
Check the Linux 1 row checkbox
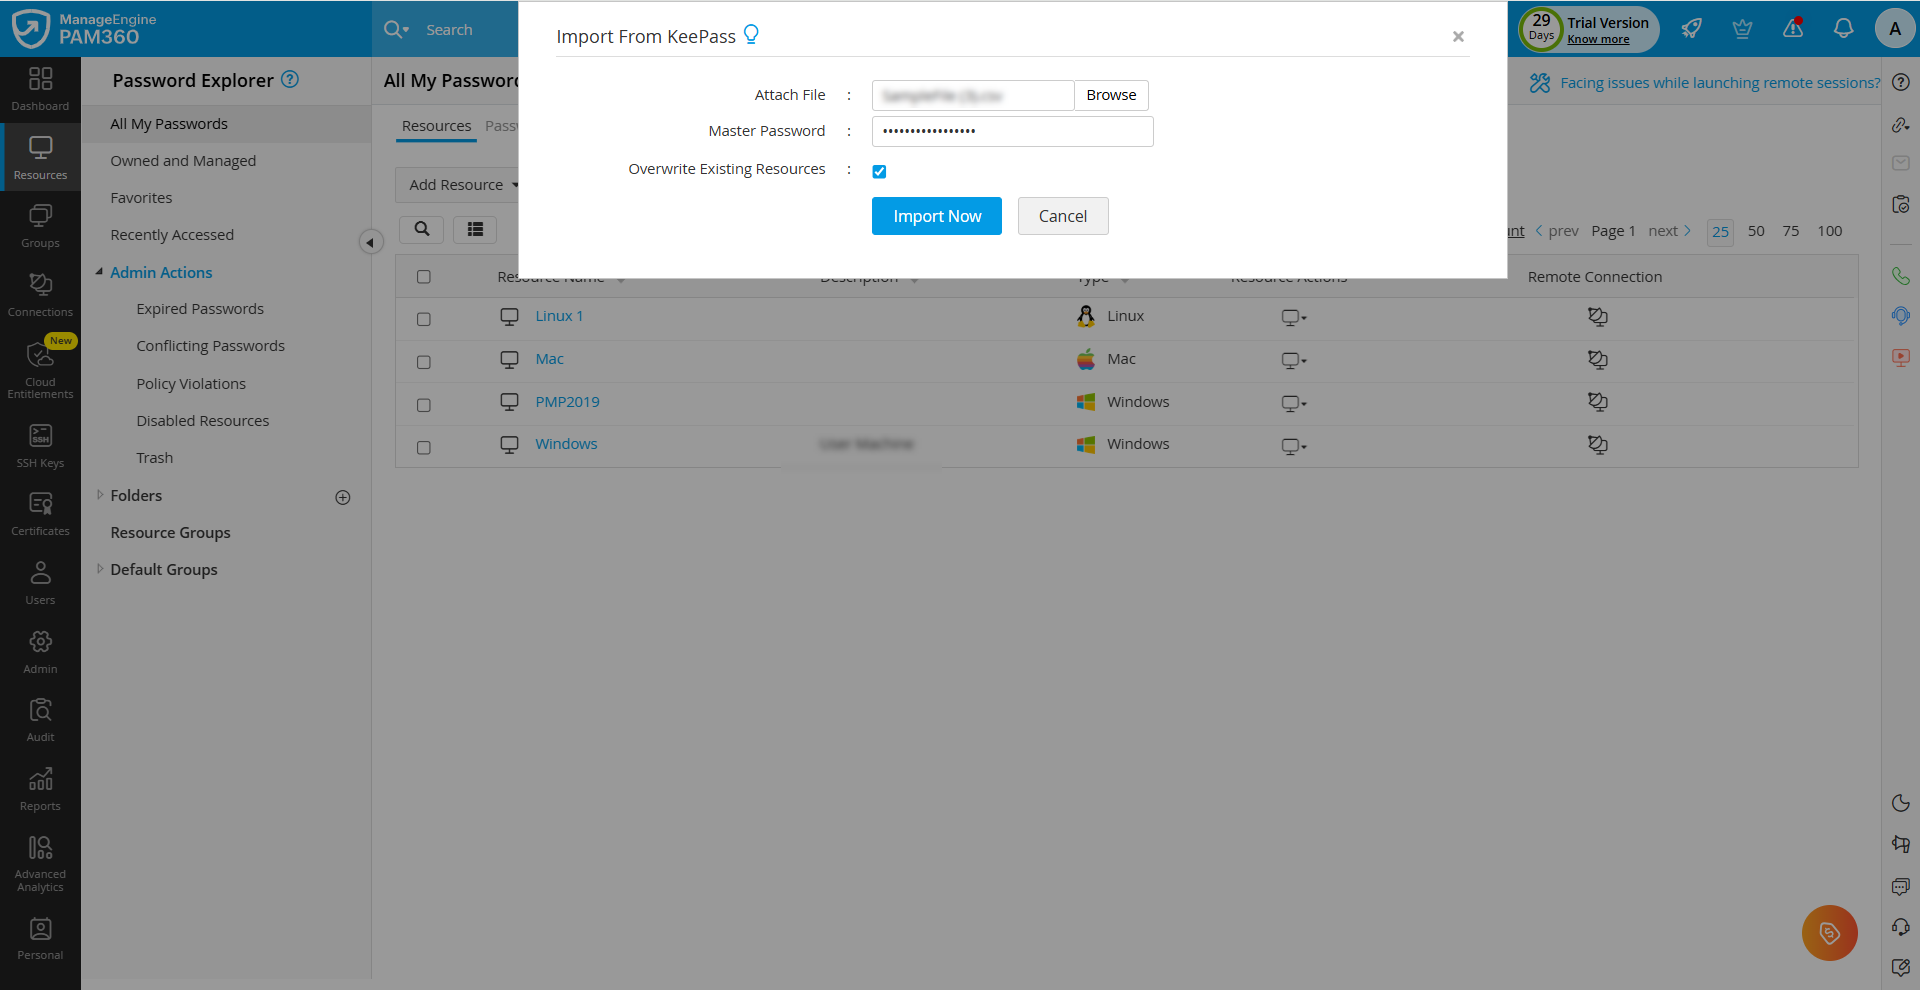coord(424,319)
